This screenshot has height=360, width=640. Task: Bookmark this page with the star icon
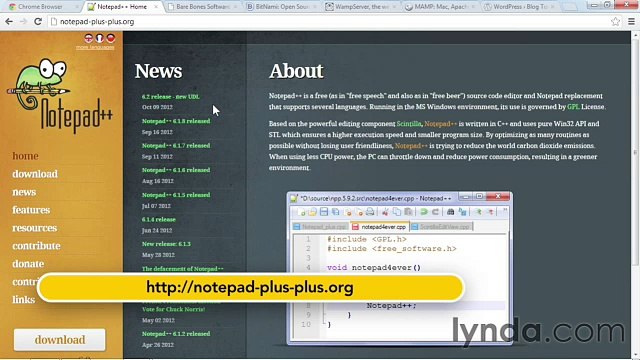pyautogui.click(x=616, y=22)
